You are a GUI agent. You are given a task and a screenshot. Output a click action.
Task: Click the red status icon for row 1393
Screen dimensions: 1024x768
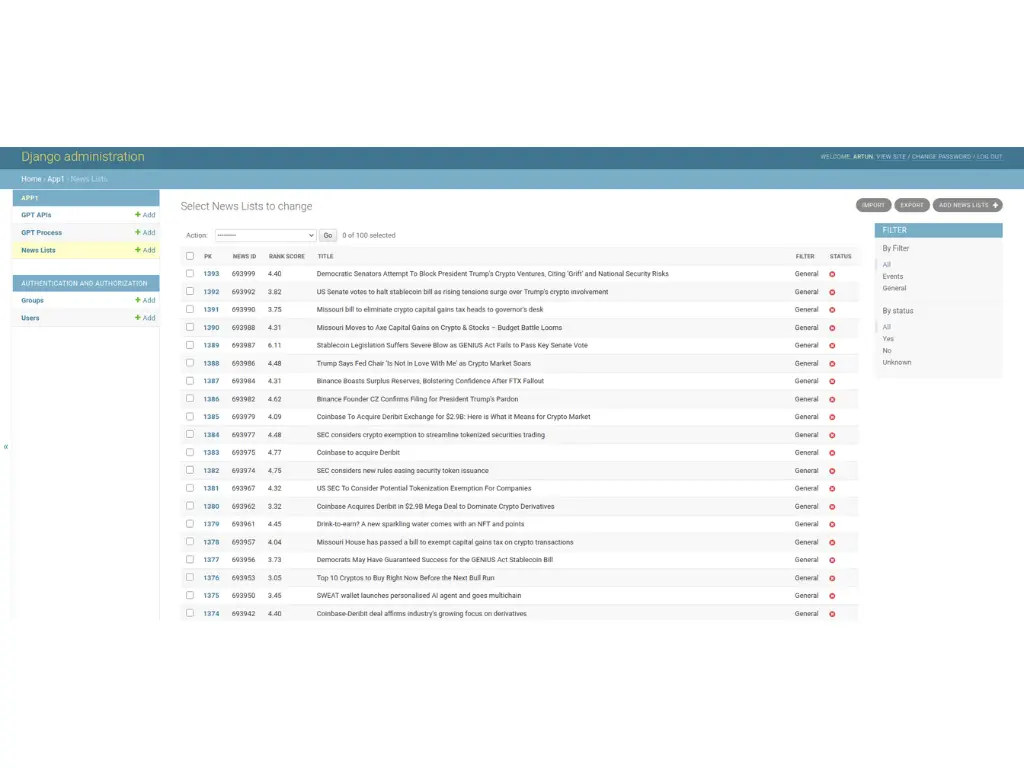click(x=832, y=274)
